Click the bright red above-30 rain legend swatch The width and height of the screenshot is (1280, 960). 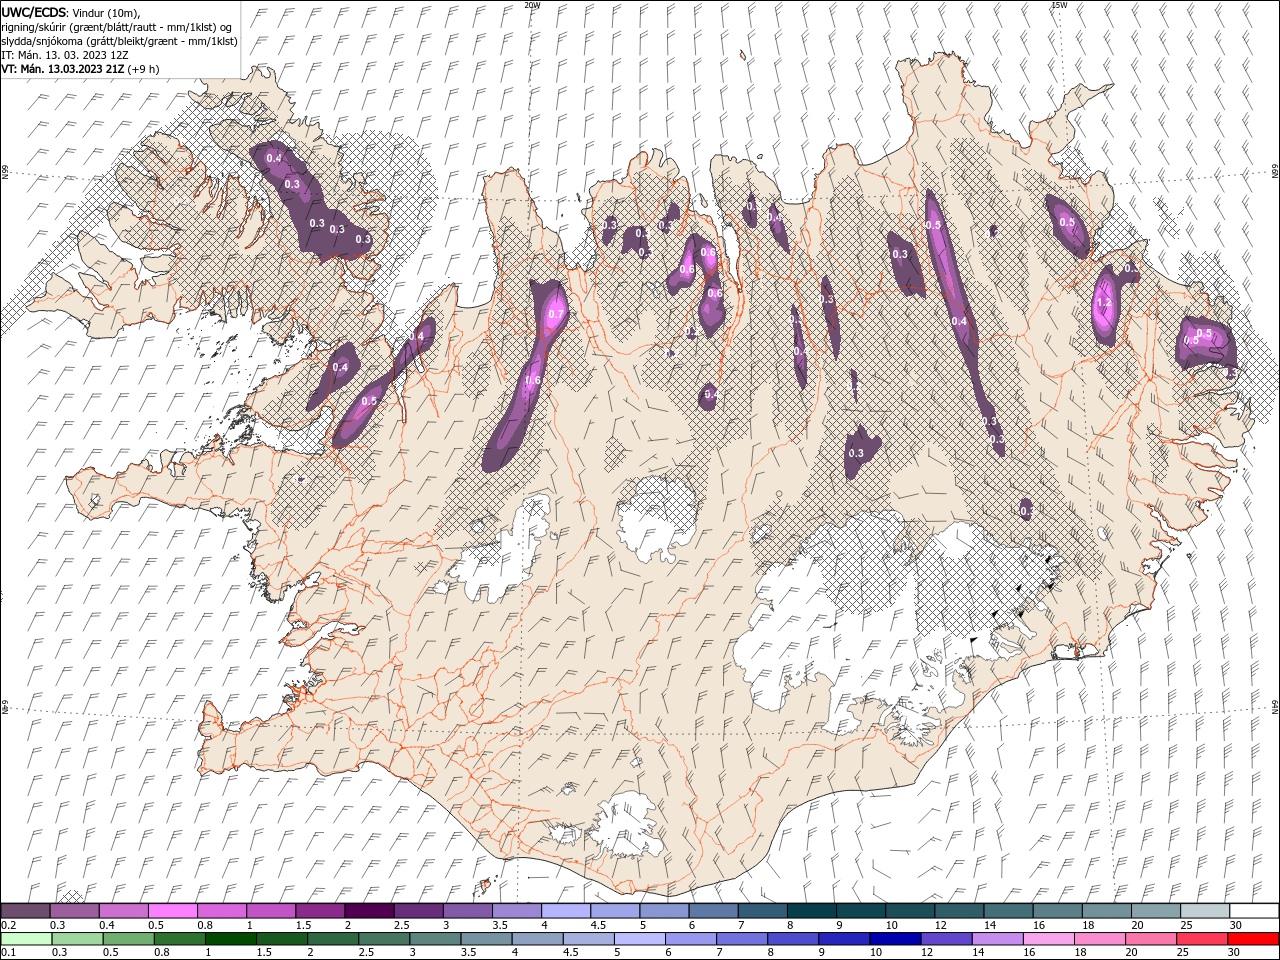tap(1252, 939)
